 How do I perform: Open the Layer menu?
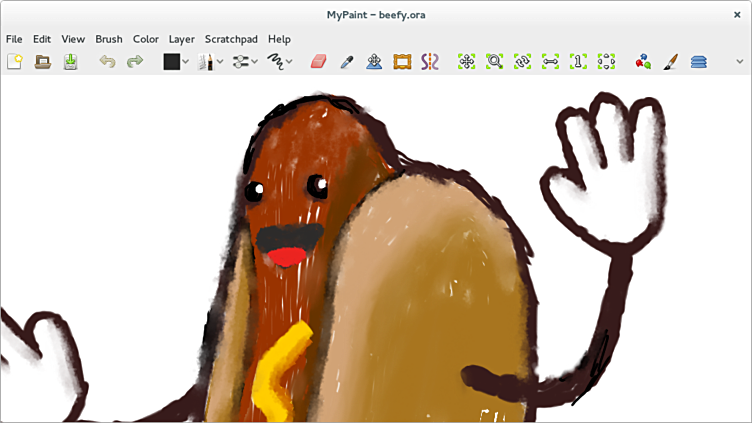(x=181, y=39)
